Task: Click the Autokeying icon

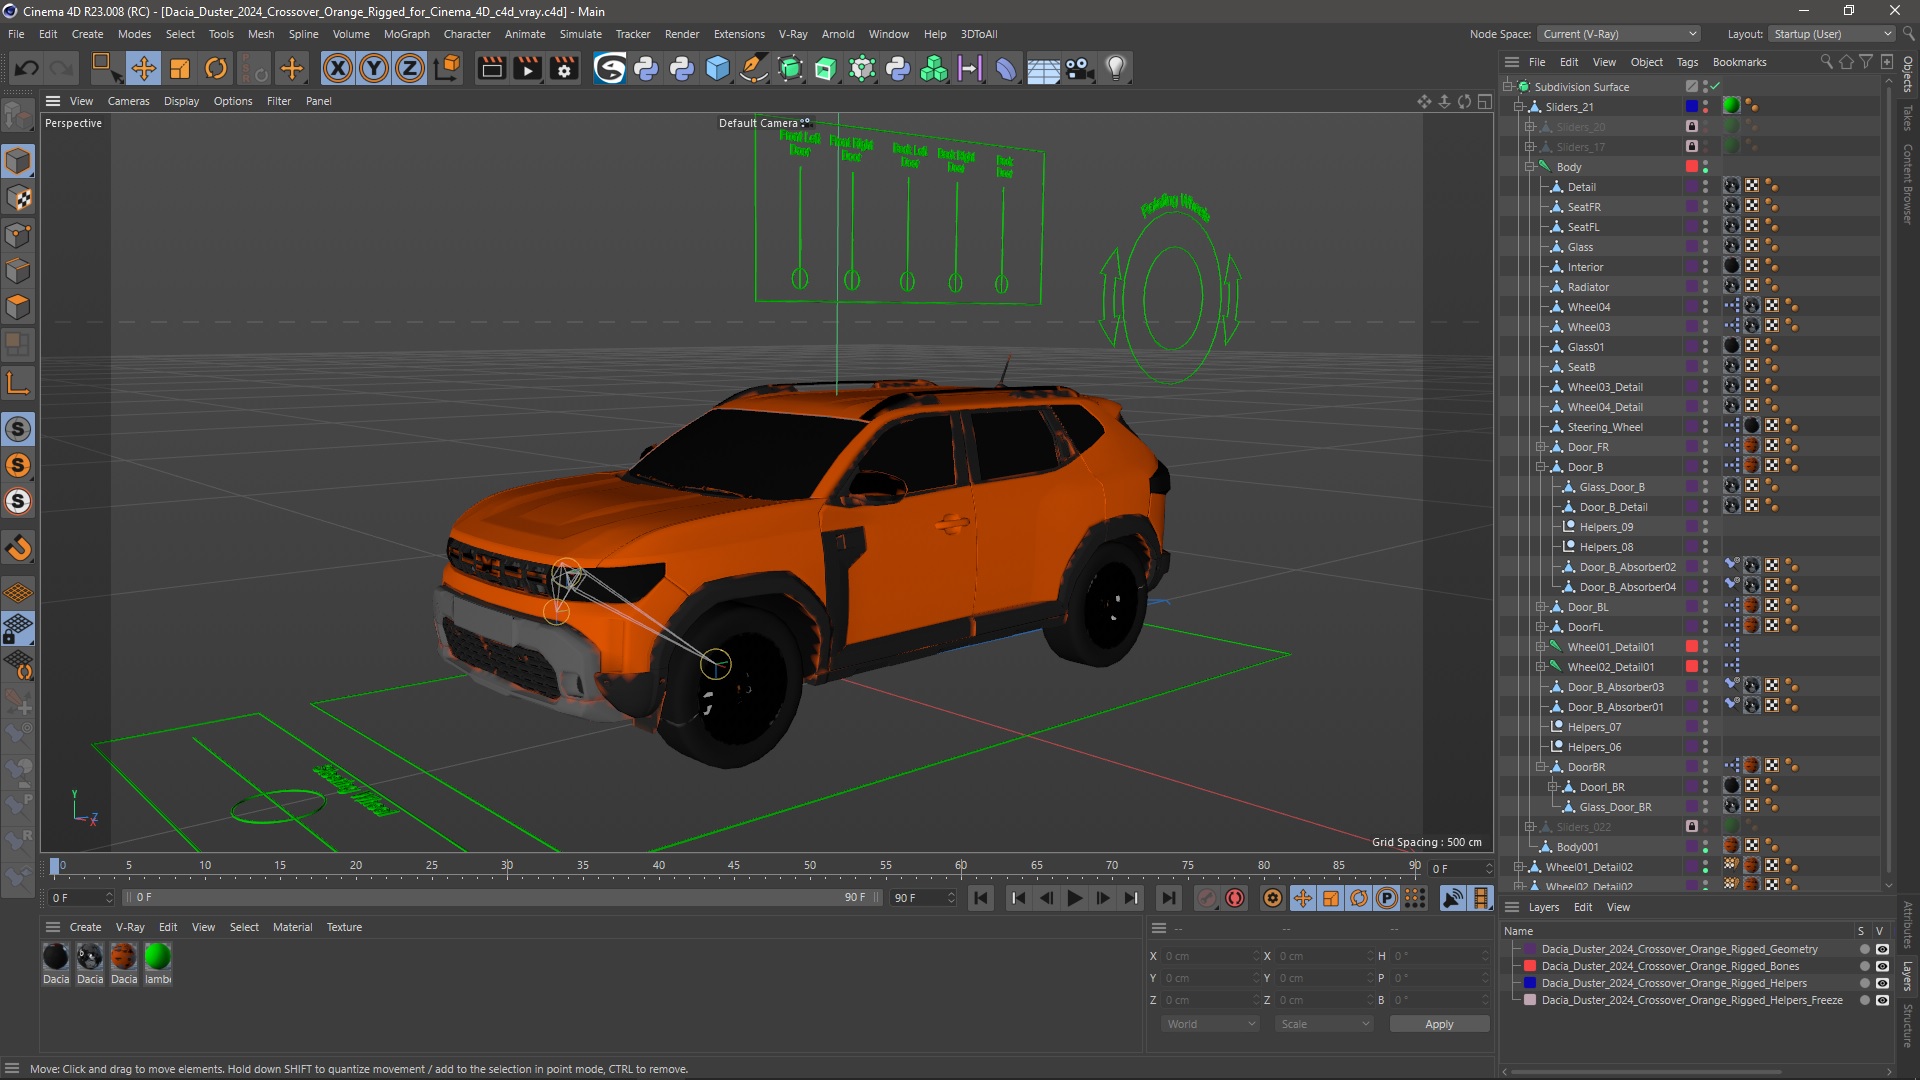Action: point(1235,898)
